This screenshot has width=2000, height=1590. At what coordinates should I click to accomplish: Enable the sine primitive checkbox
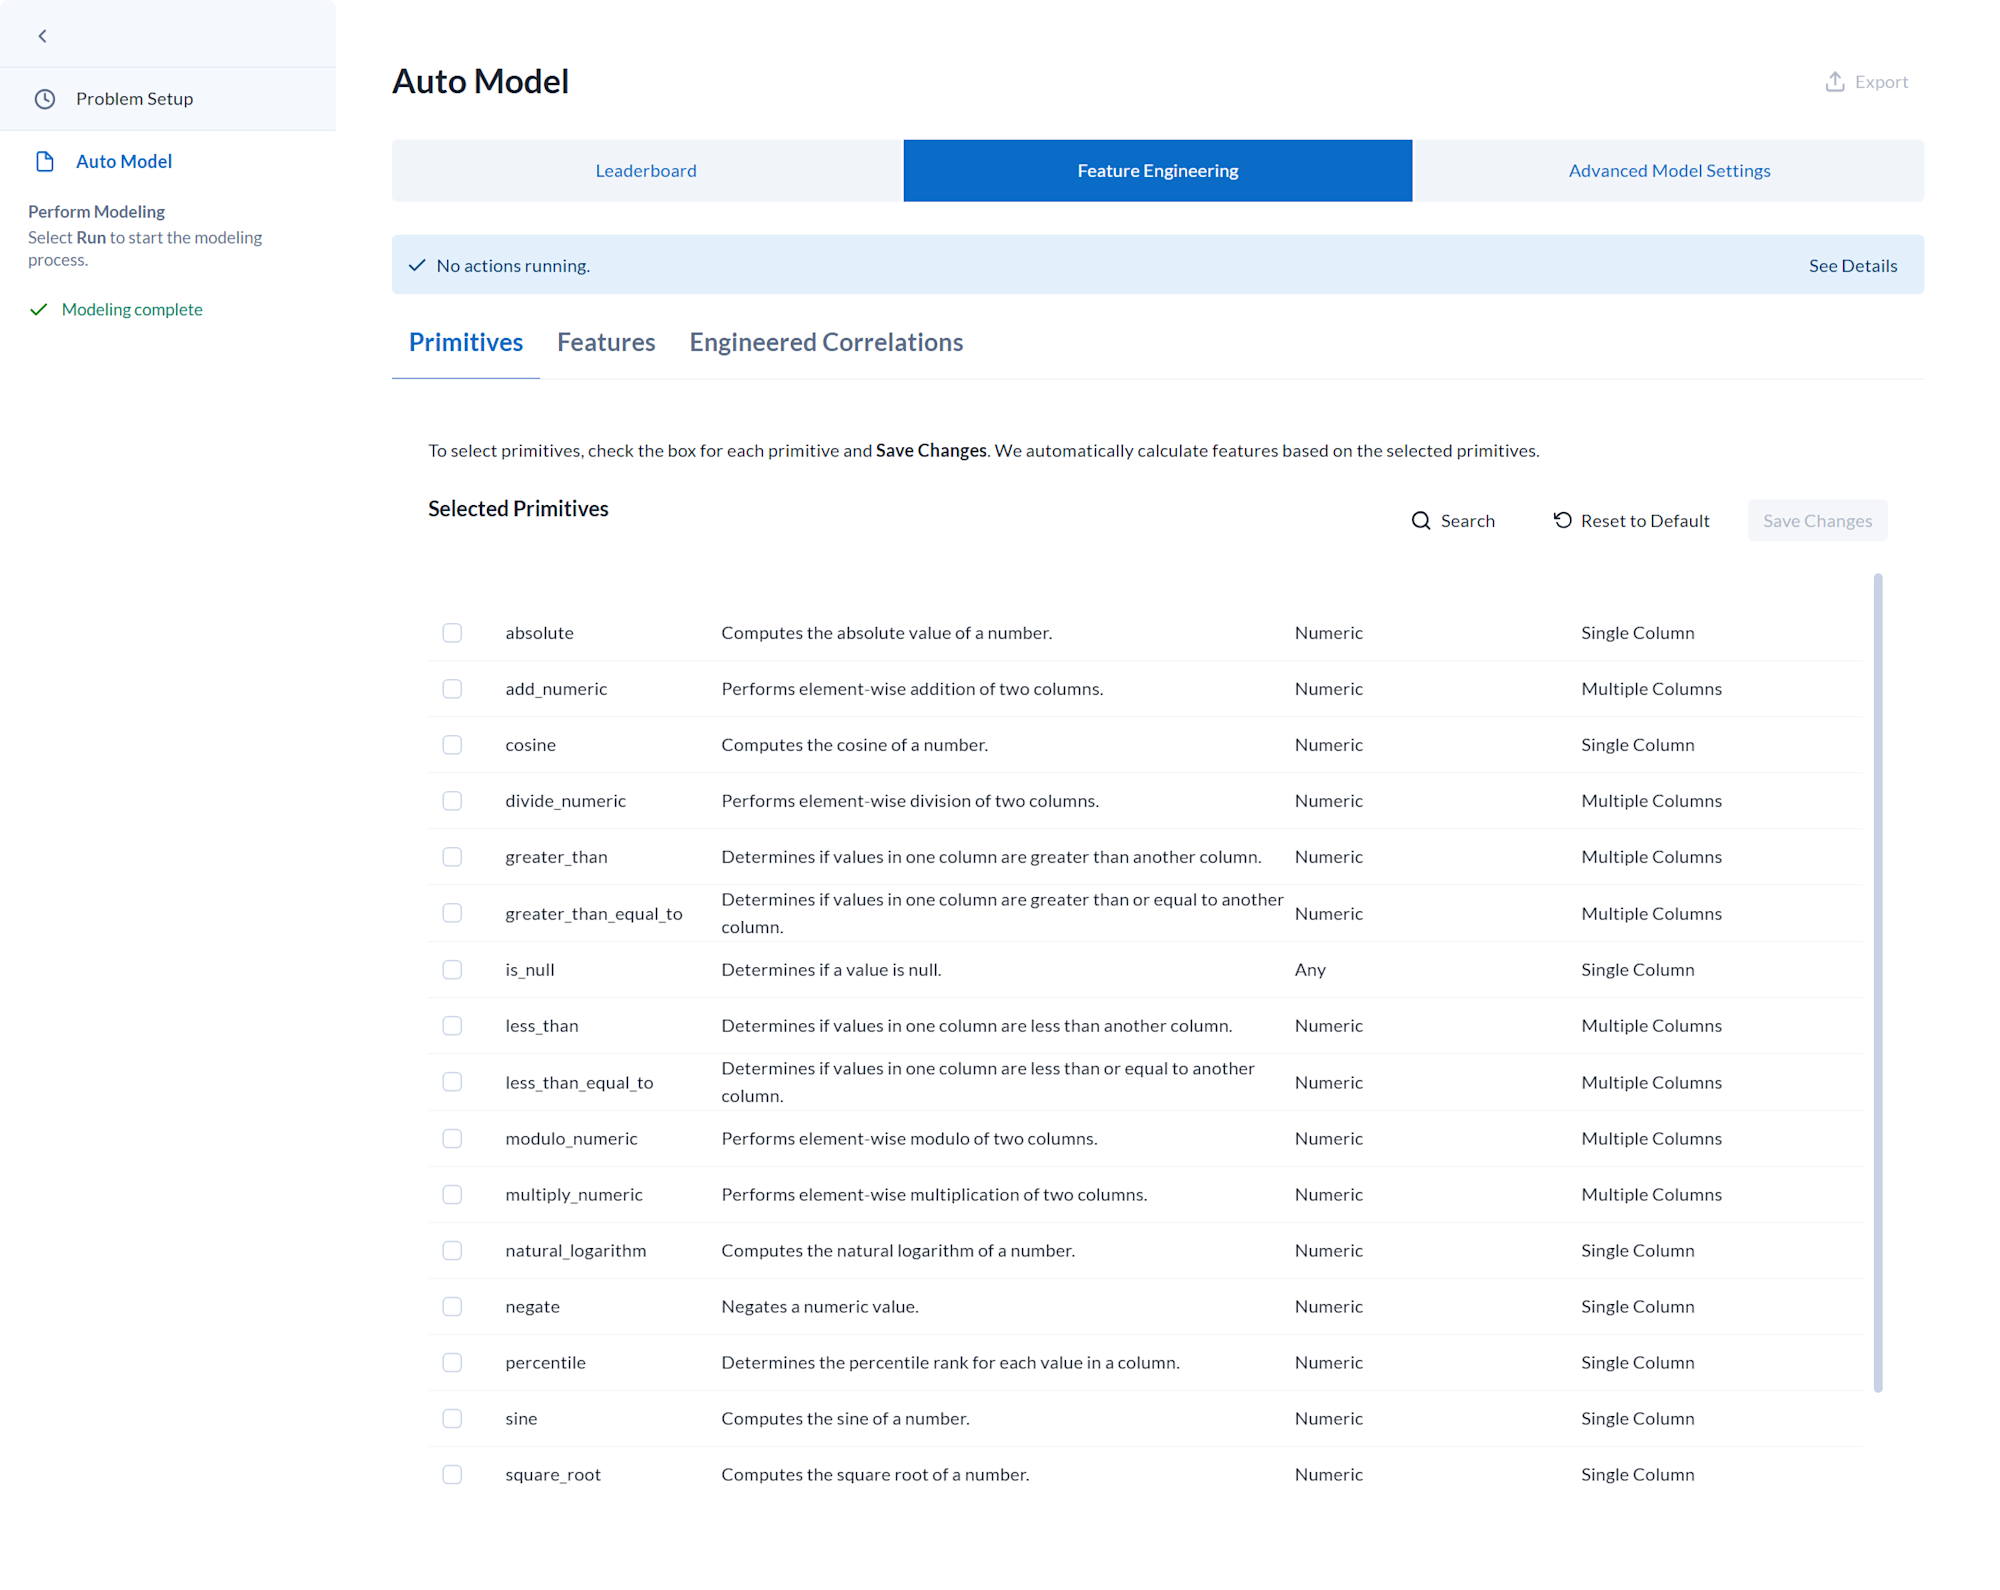pyautogui.click(x=452, y=1419)
